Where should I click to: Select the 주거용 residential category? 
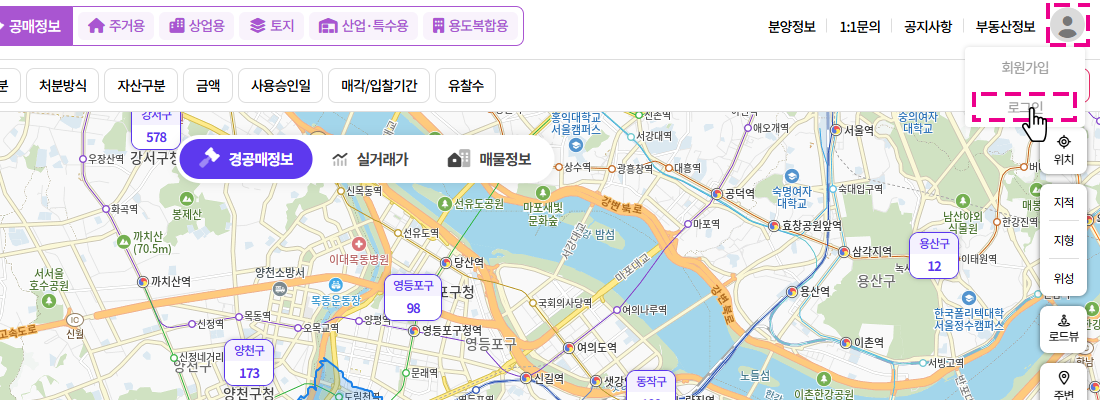[117, 26]
